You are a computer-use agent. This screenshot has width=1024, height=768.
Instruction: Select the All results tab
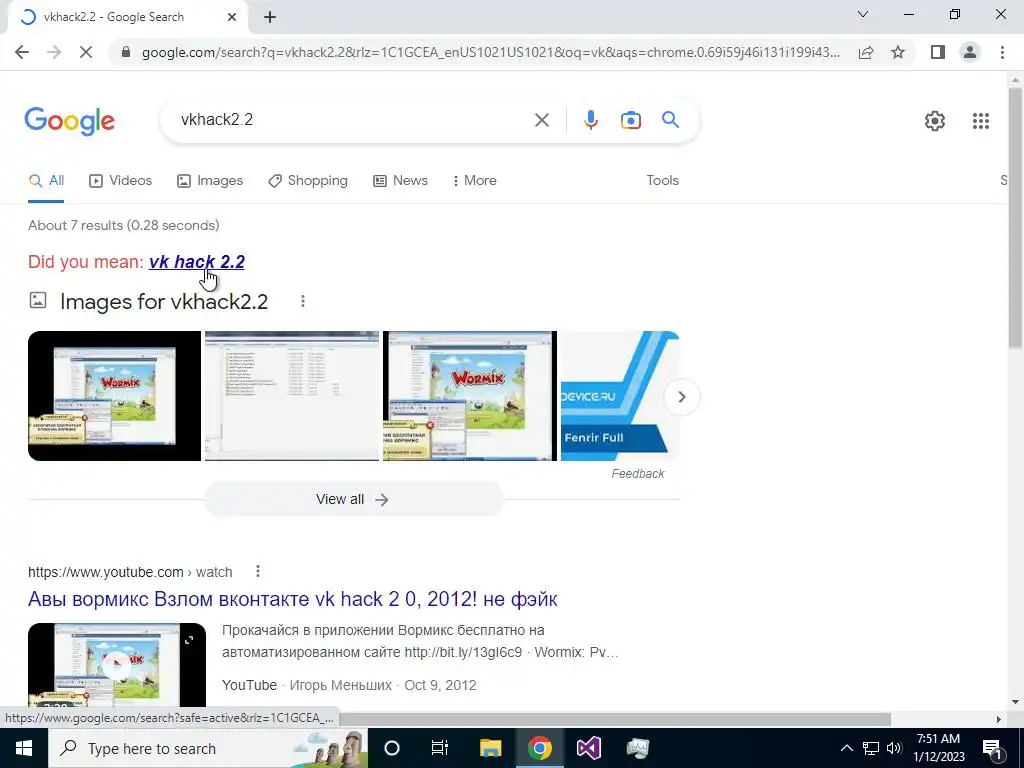[x=46, y=181]
